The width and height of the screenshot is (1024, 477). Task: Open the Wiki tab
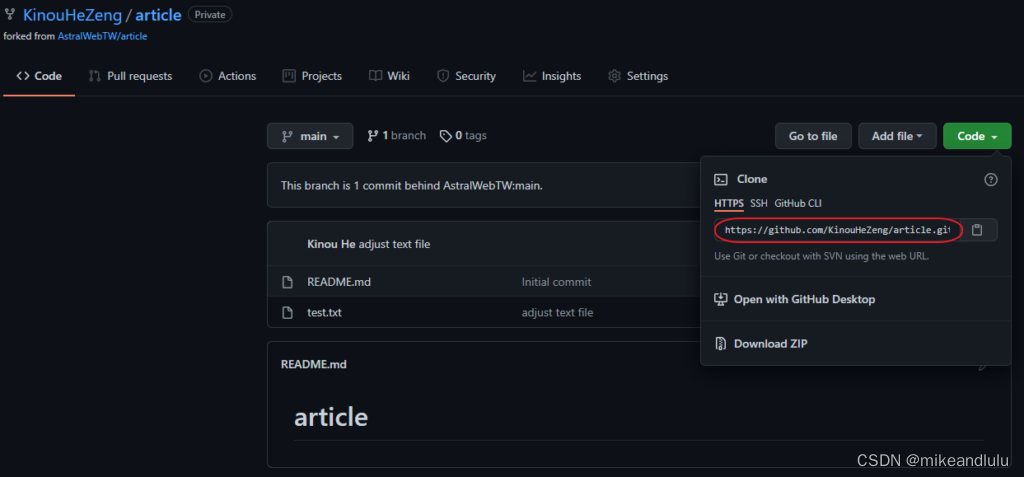[x=389, y=76]
